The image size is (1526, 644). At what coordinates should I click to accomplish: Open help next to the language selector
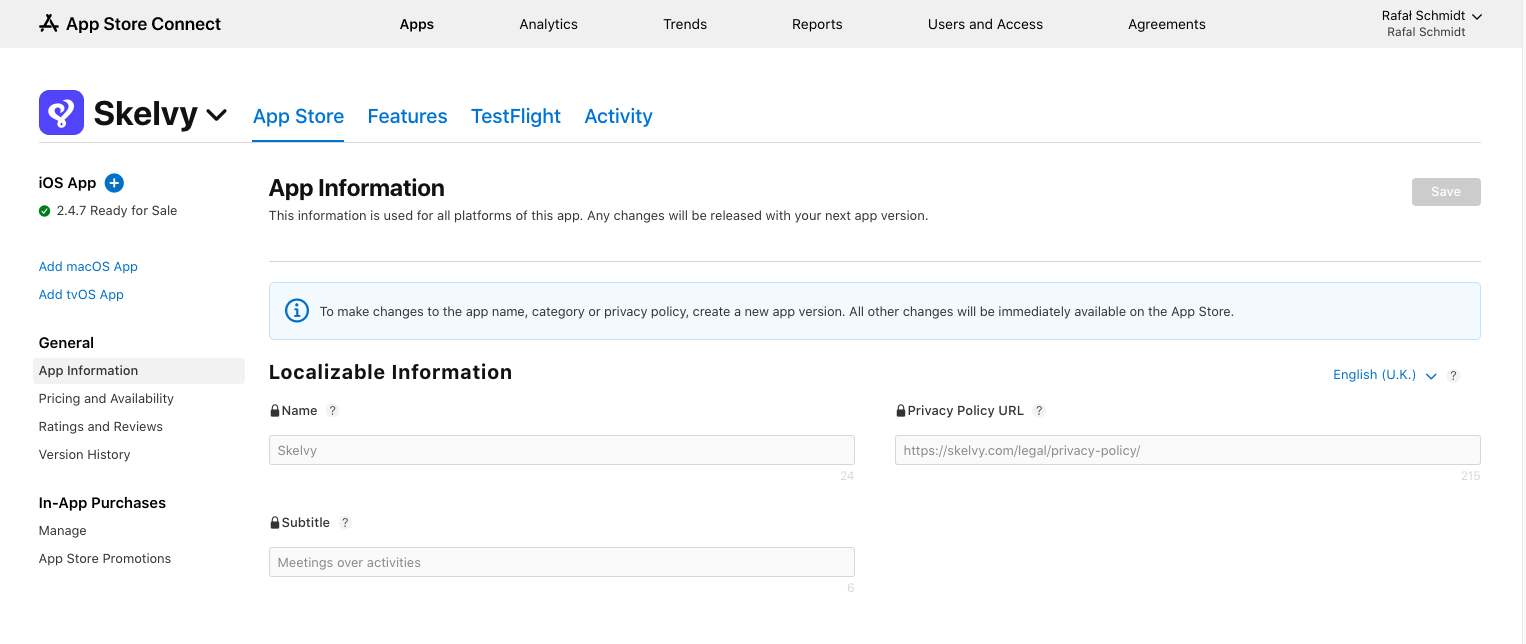(1454, 376)
